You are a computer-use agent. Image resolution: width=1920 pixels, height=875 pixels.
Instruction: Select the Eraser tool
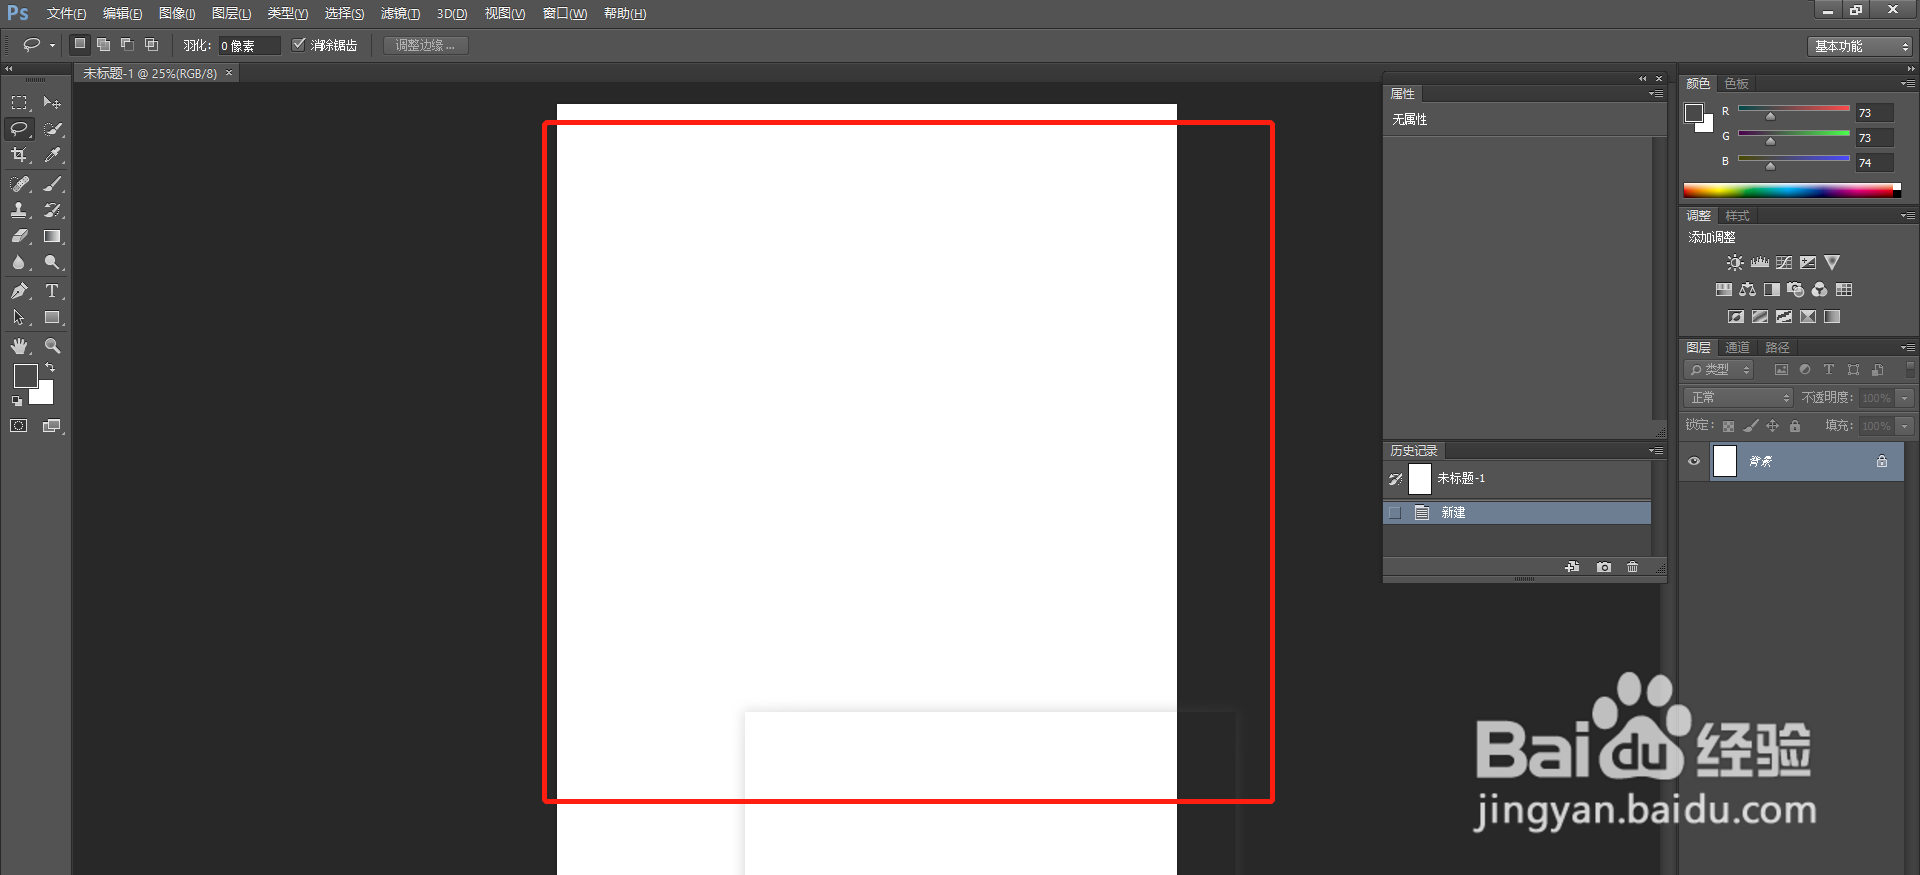(x=19, y=236)
